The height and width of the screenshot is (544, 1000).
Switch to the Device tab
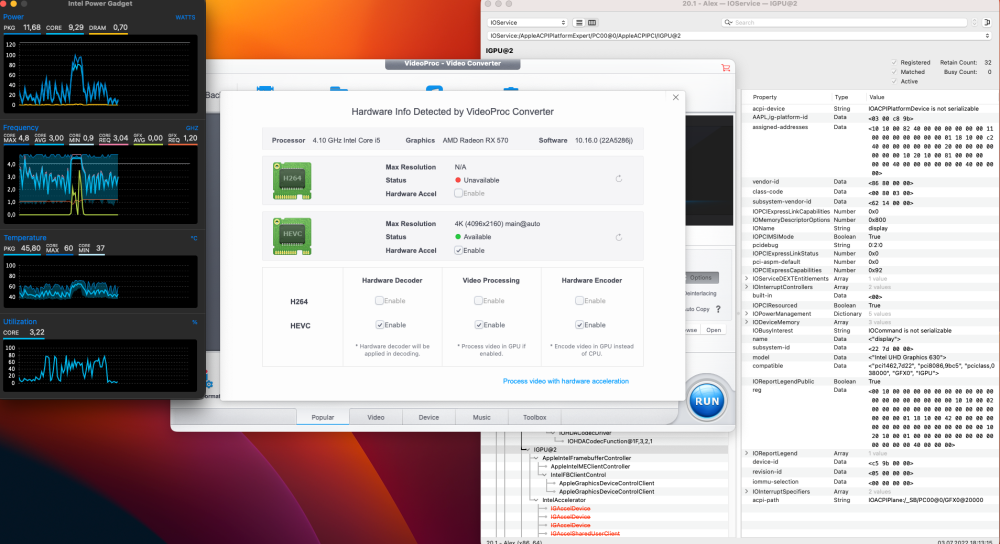point(429,417)
